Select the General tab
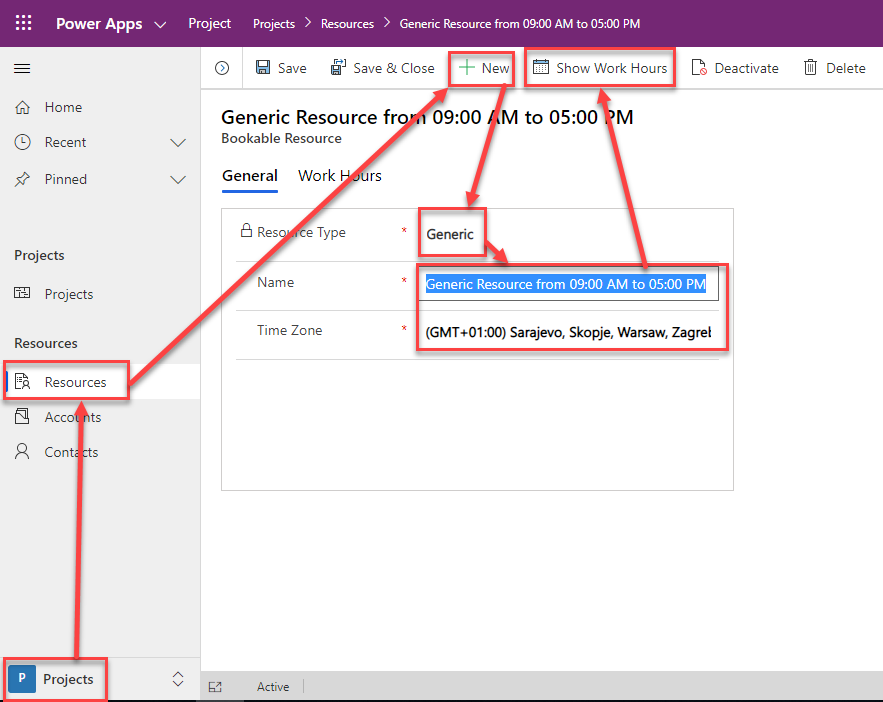The height and width of the screenshot is (702, 883). click(249, 176)
